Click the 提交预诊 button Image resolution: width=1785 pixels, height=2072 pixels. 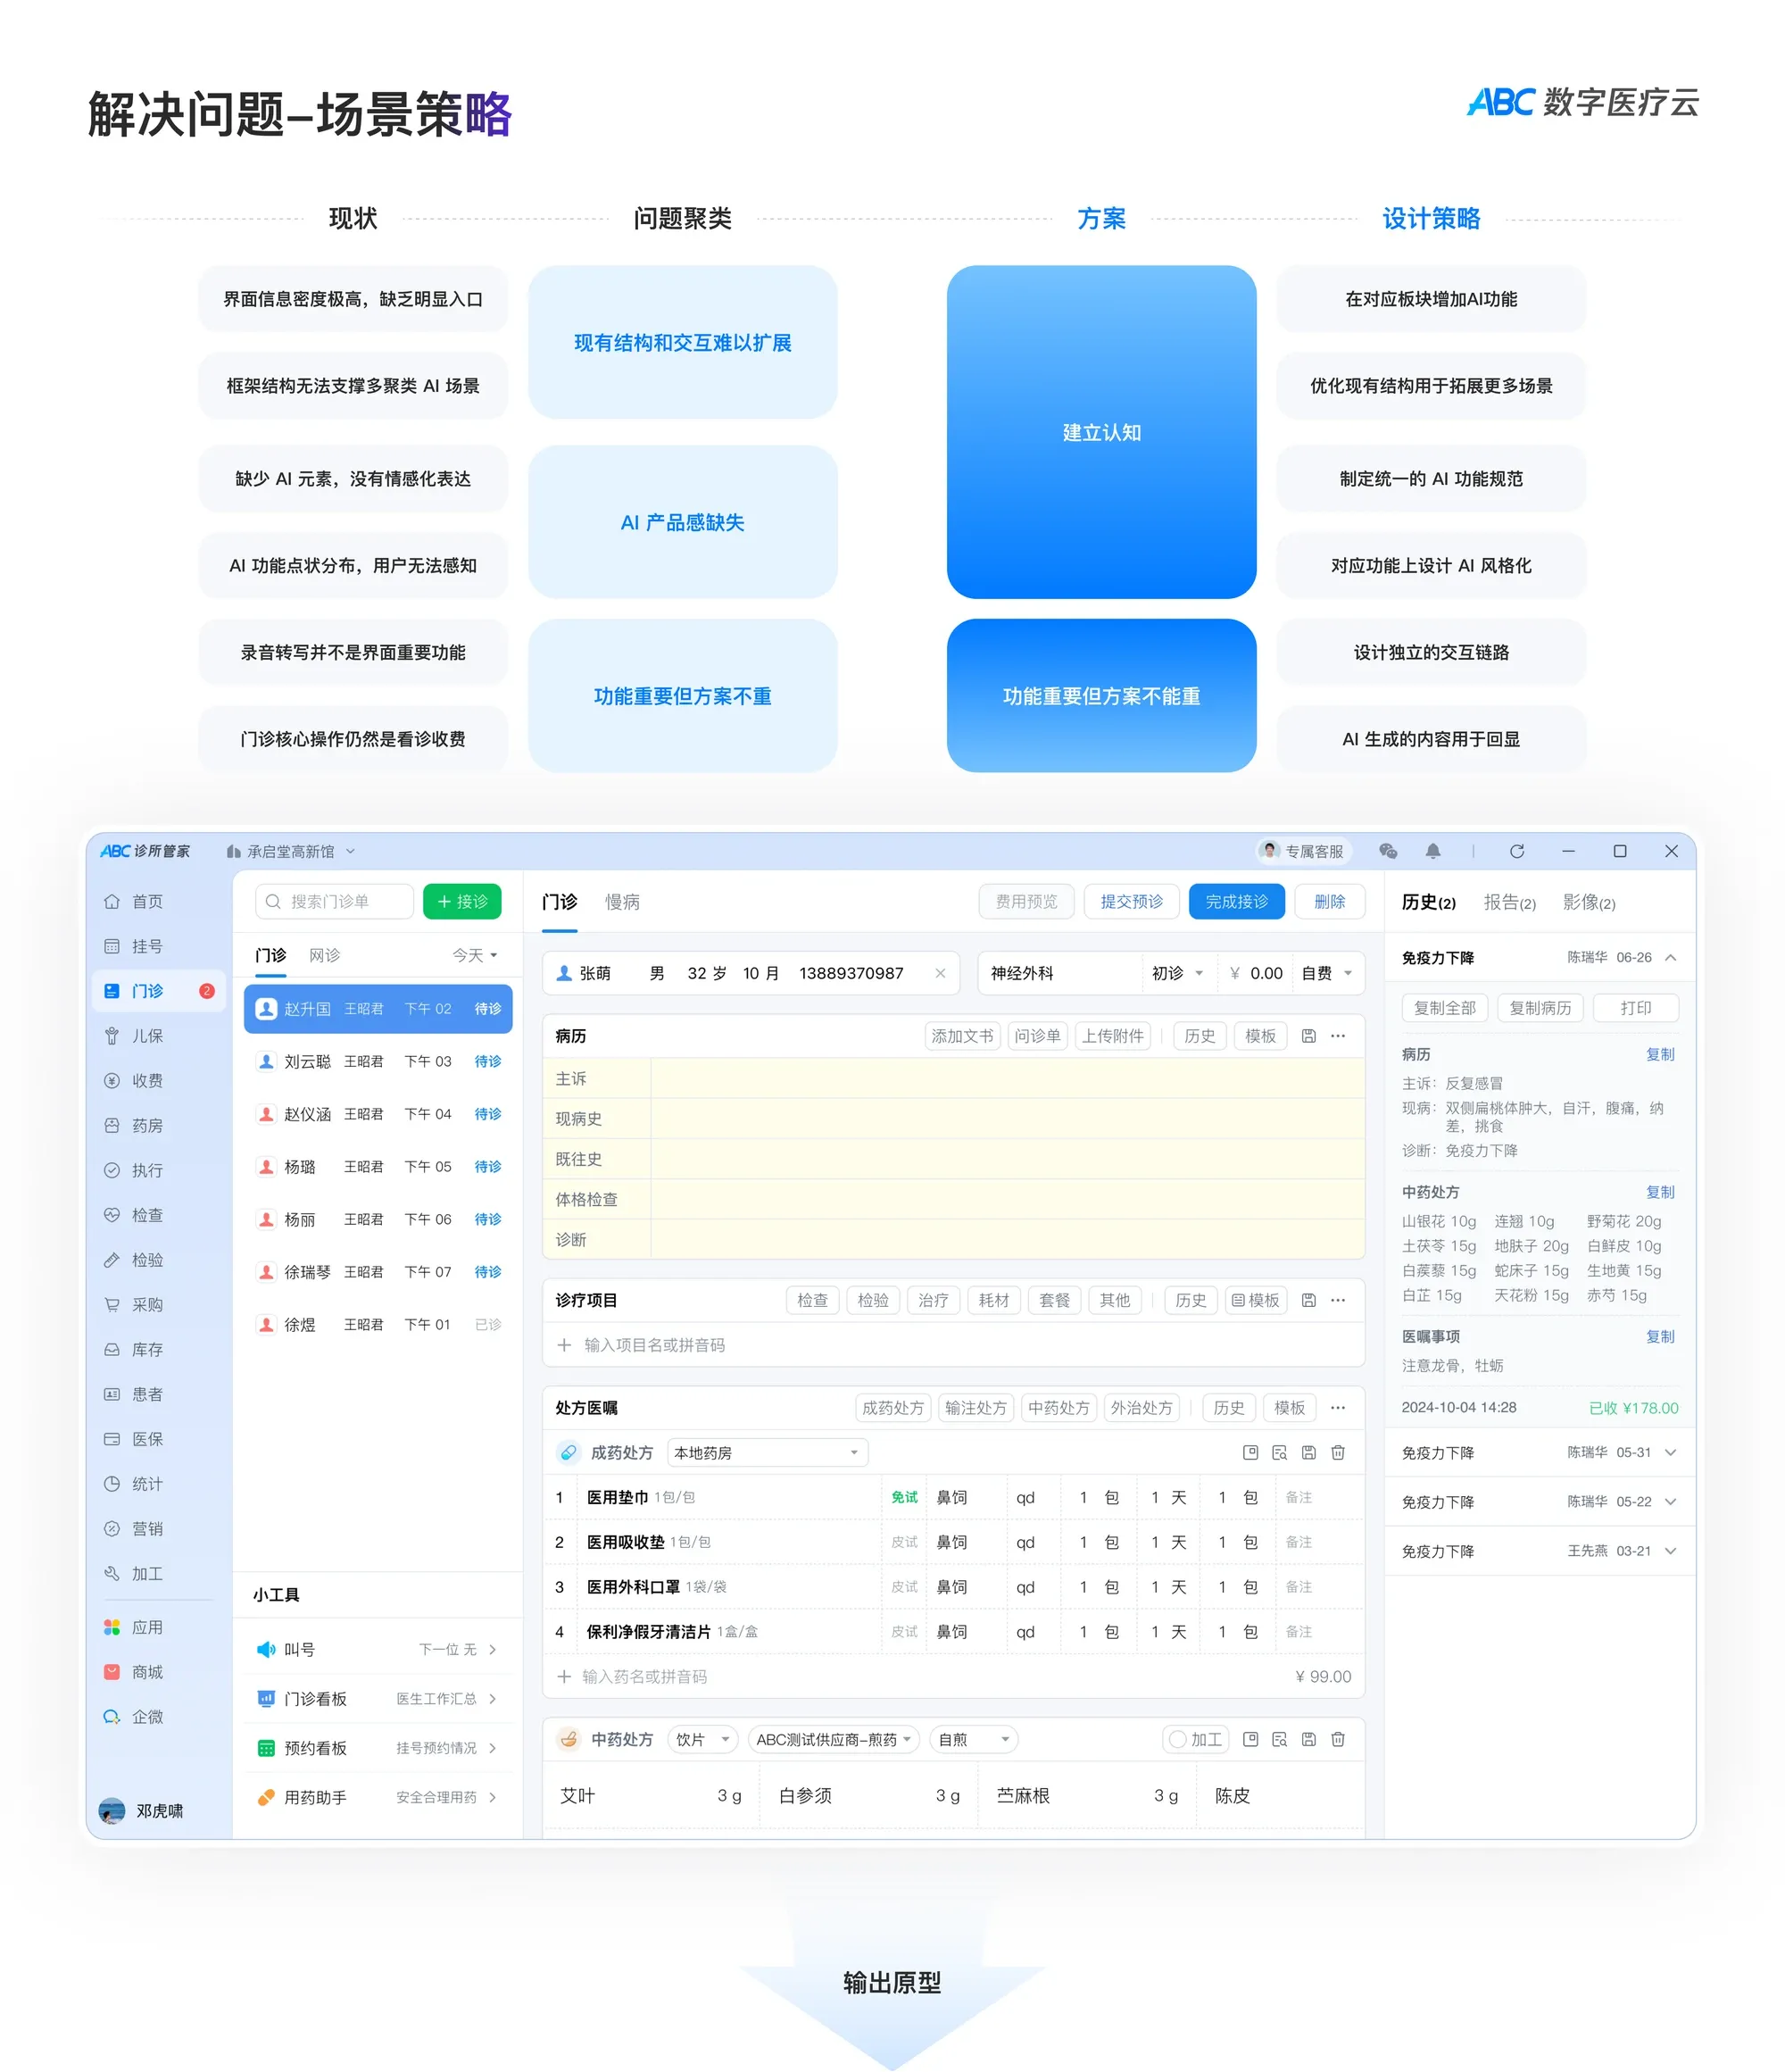coord(1131,901)
